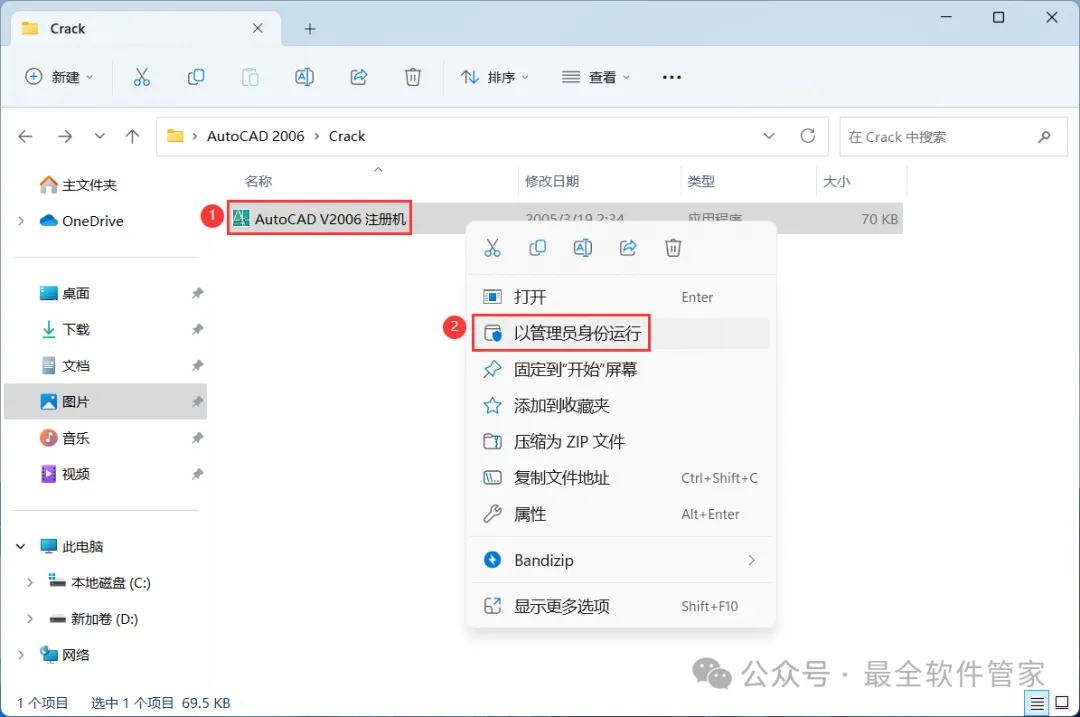Screen dimensions: 1080x717
Task: Open the 排序 (Sort) dropdown
Action: 495,77
